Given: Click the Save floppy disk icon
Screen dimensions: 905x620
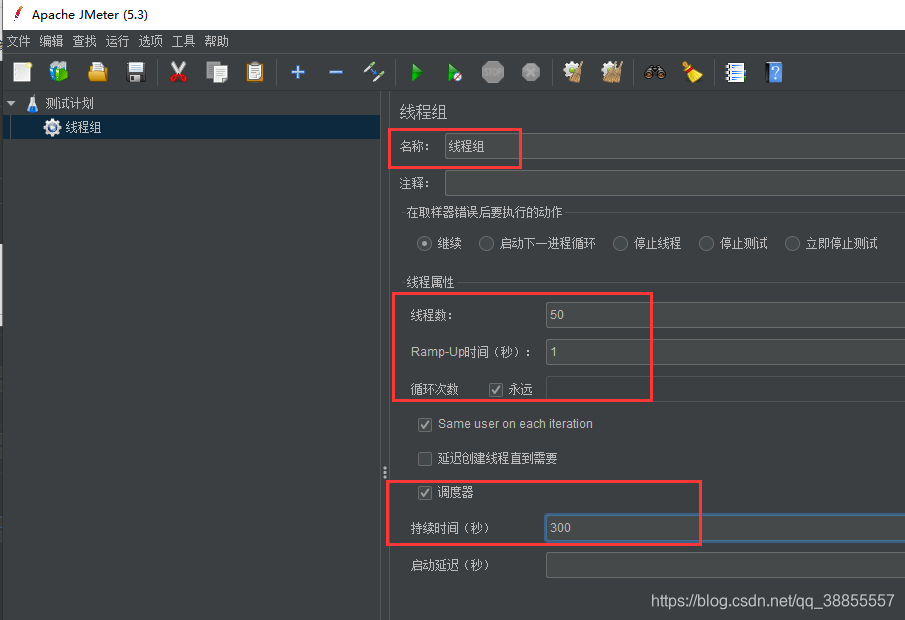Looking at the screenshot, I should (136, 72).
